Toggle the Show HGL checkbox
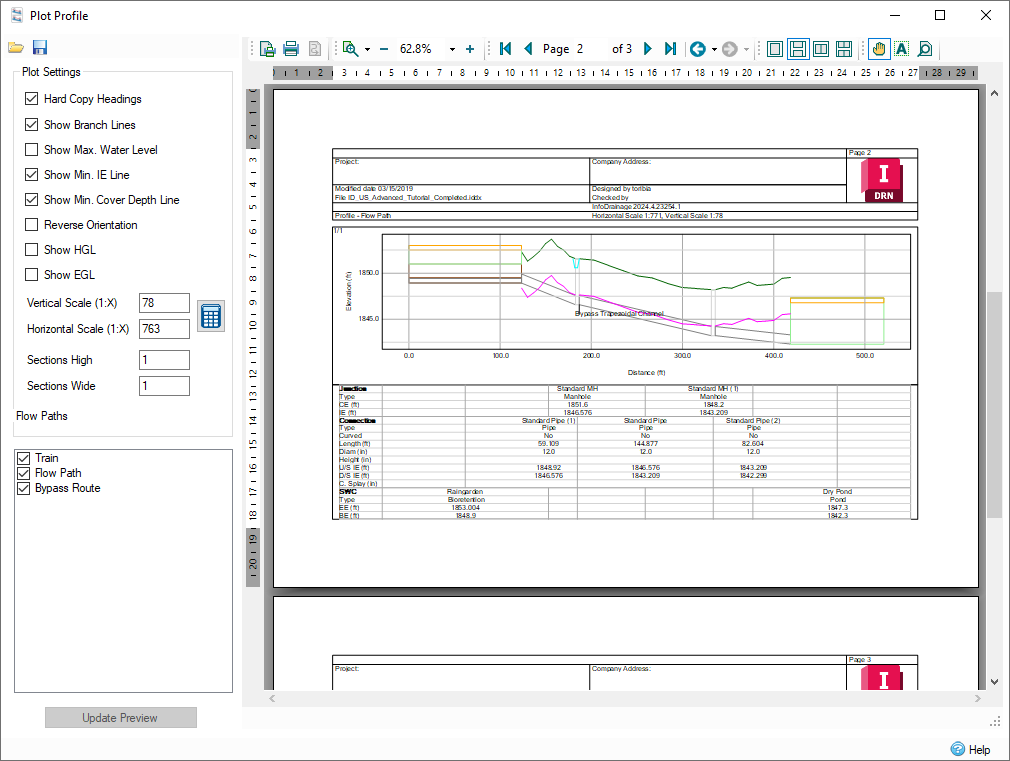 tap(31, 249)
